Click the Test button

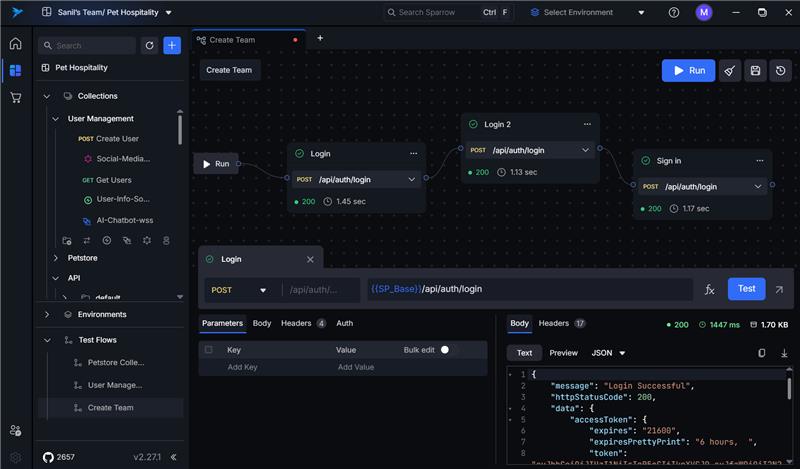pyautogui.click(x=746, y=289)
